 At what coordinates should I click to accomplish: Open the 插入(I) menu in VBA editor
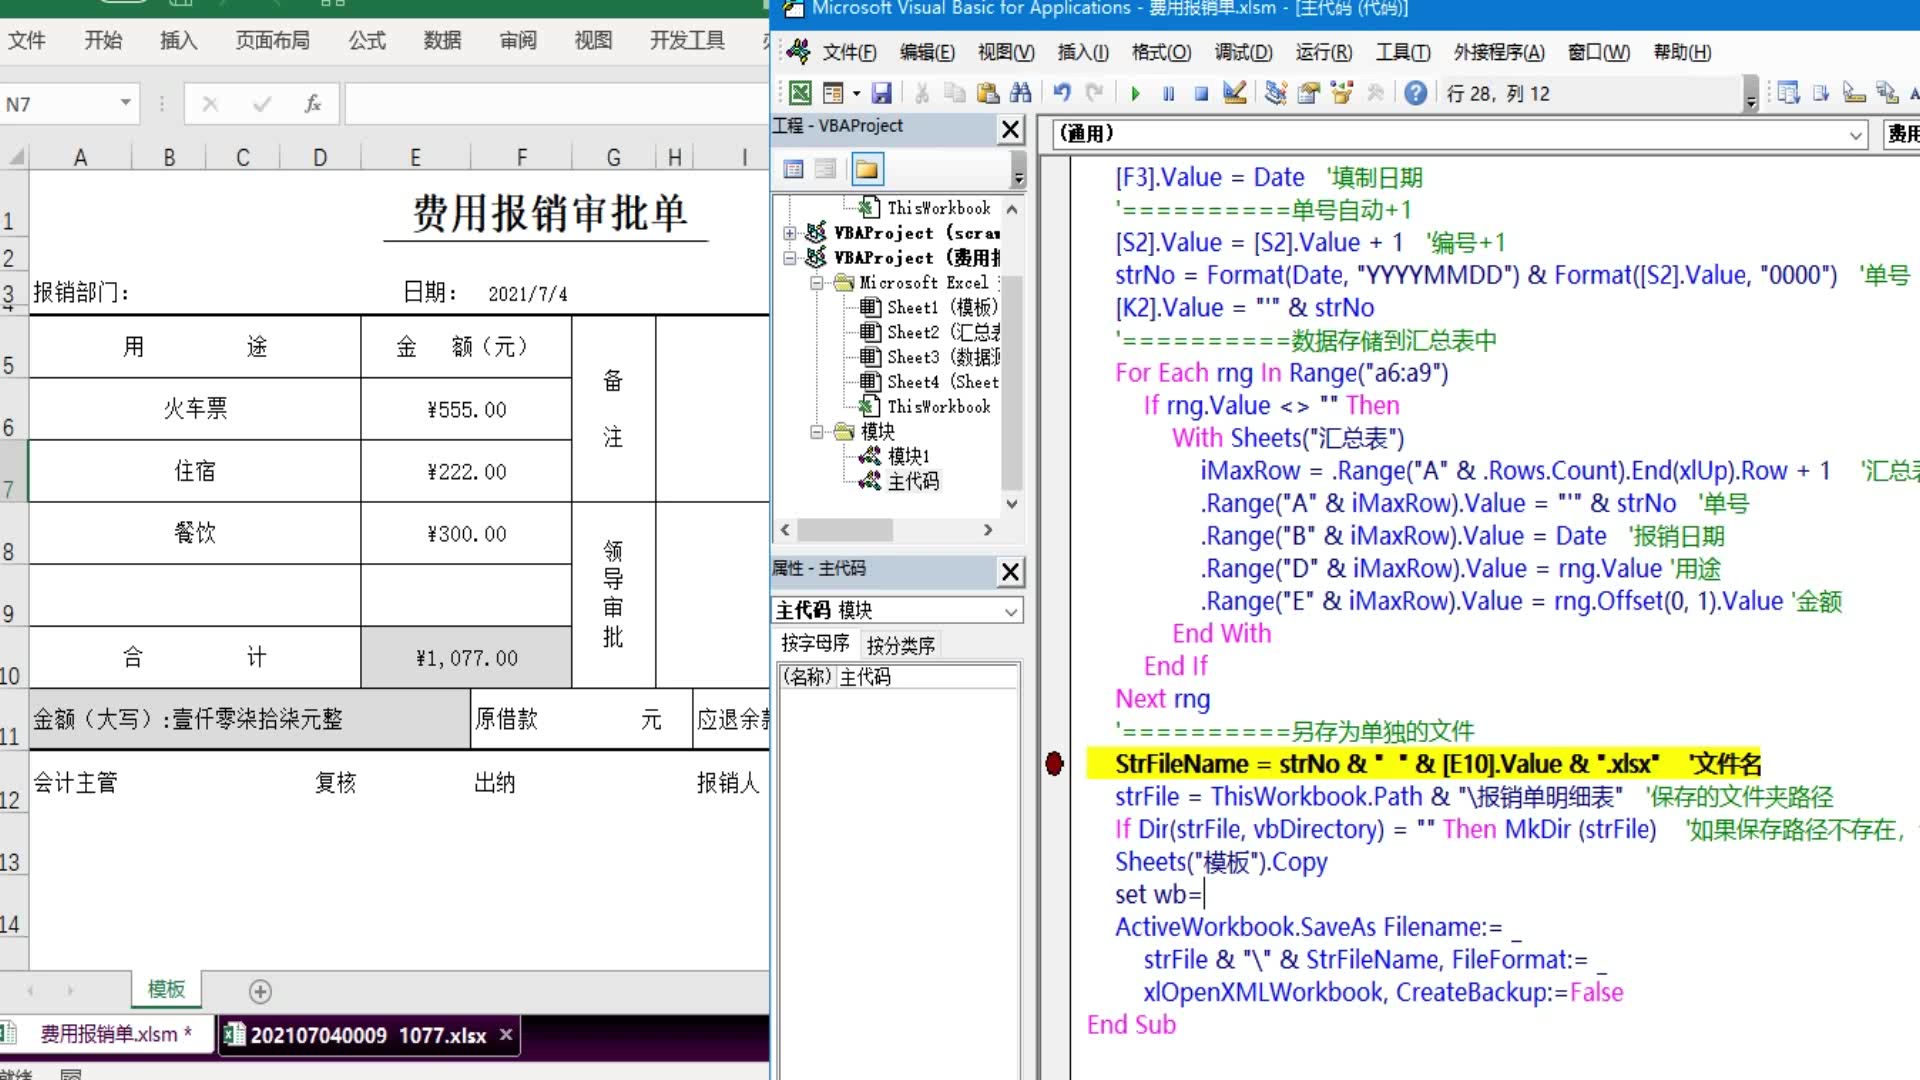(x=1083, y=52)
